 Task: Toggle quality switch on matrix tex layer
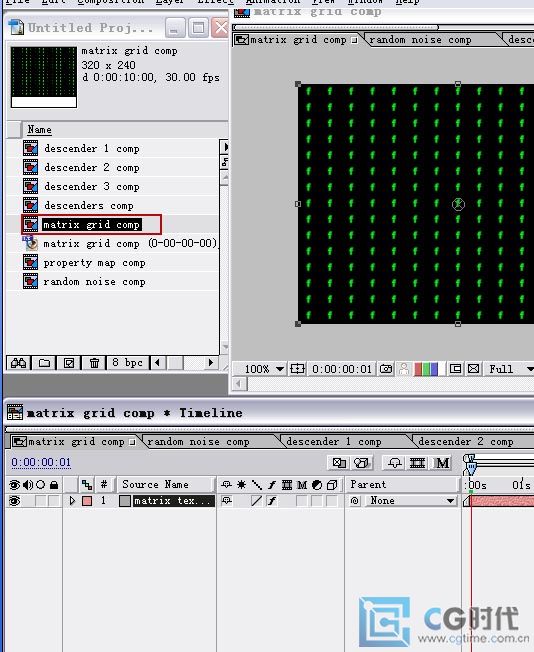(256, 501)
